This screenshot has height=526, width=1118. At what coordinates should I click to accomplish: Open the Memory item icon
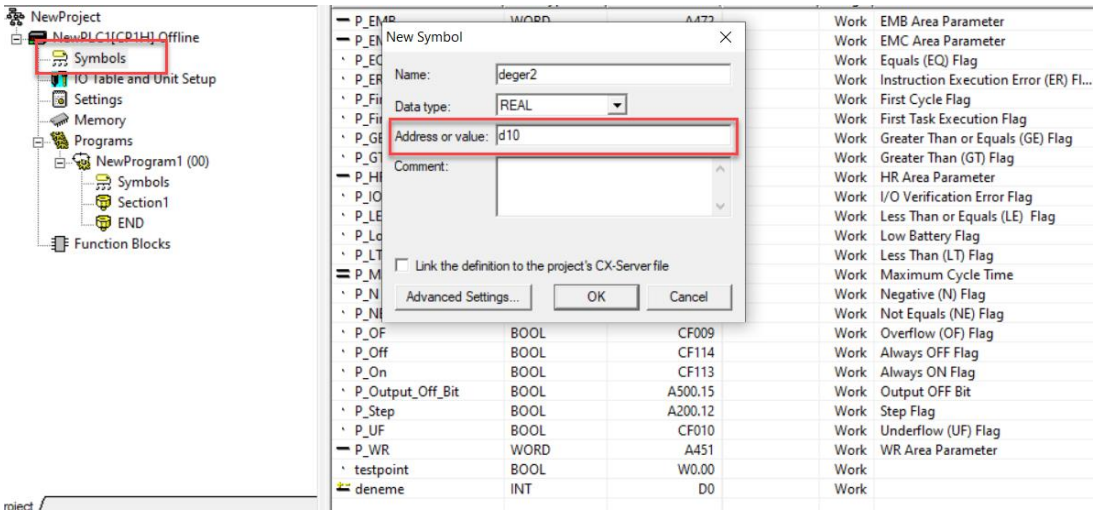click(x=59, y=120)
